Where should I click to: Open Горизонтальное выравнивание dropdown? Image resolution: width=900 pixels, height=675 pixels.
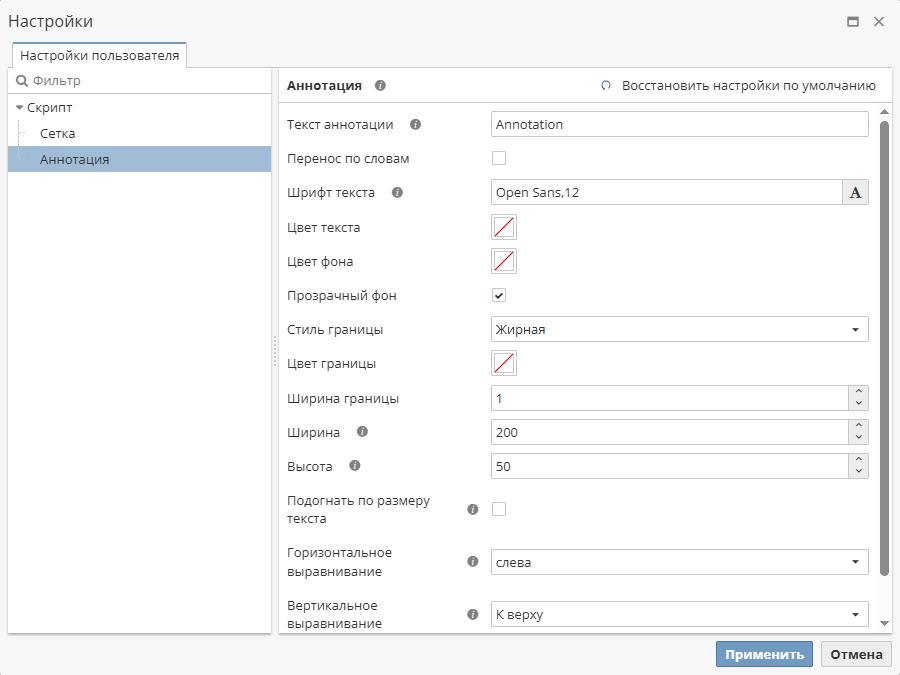(680, 562)
